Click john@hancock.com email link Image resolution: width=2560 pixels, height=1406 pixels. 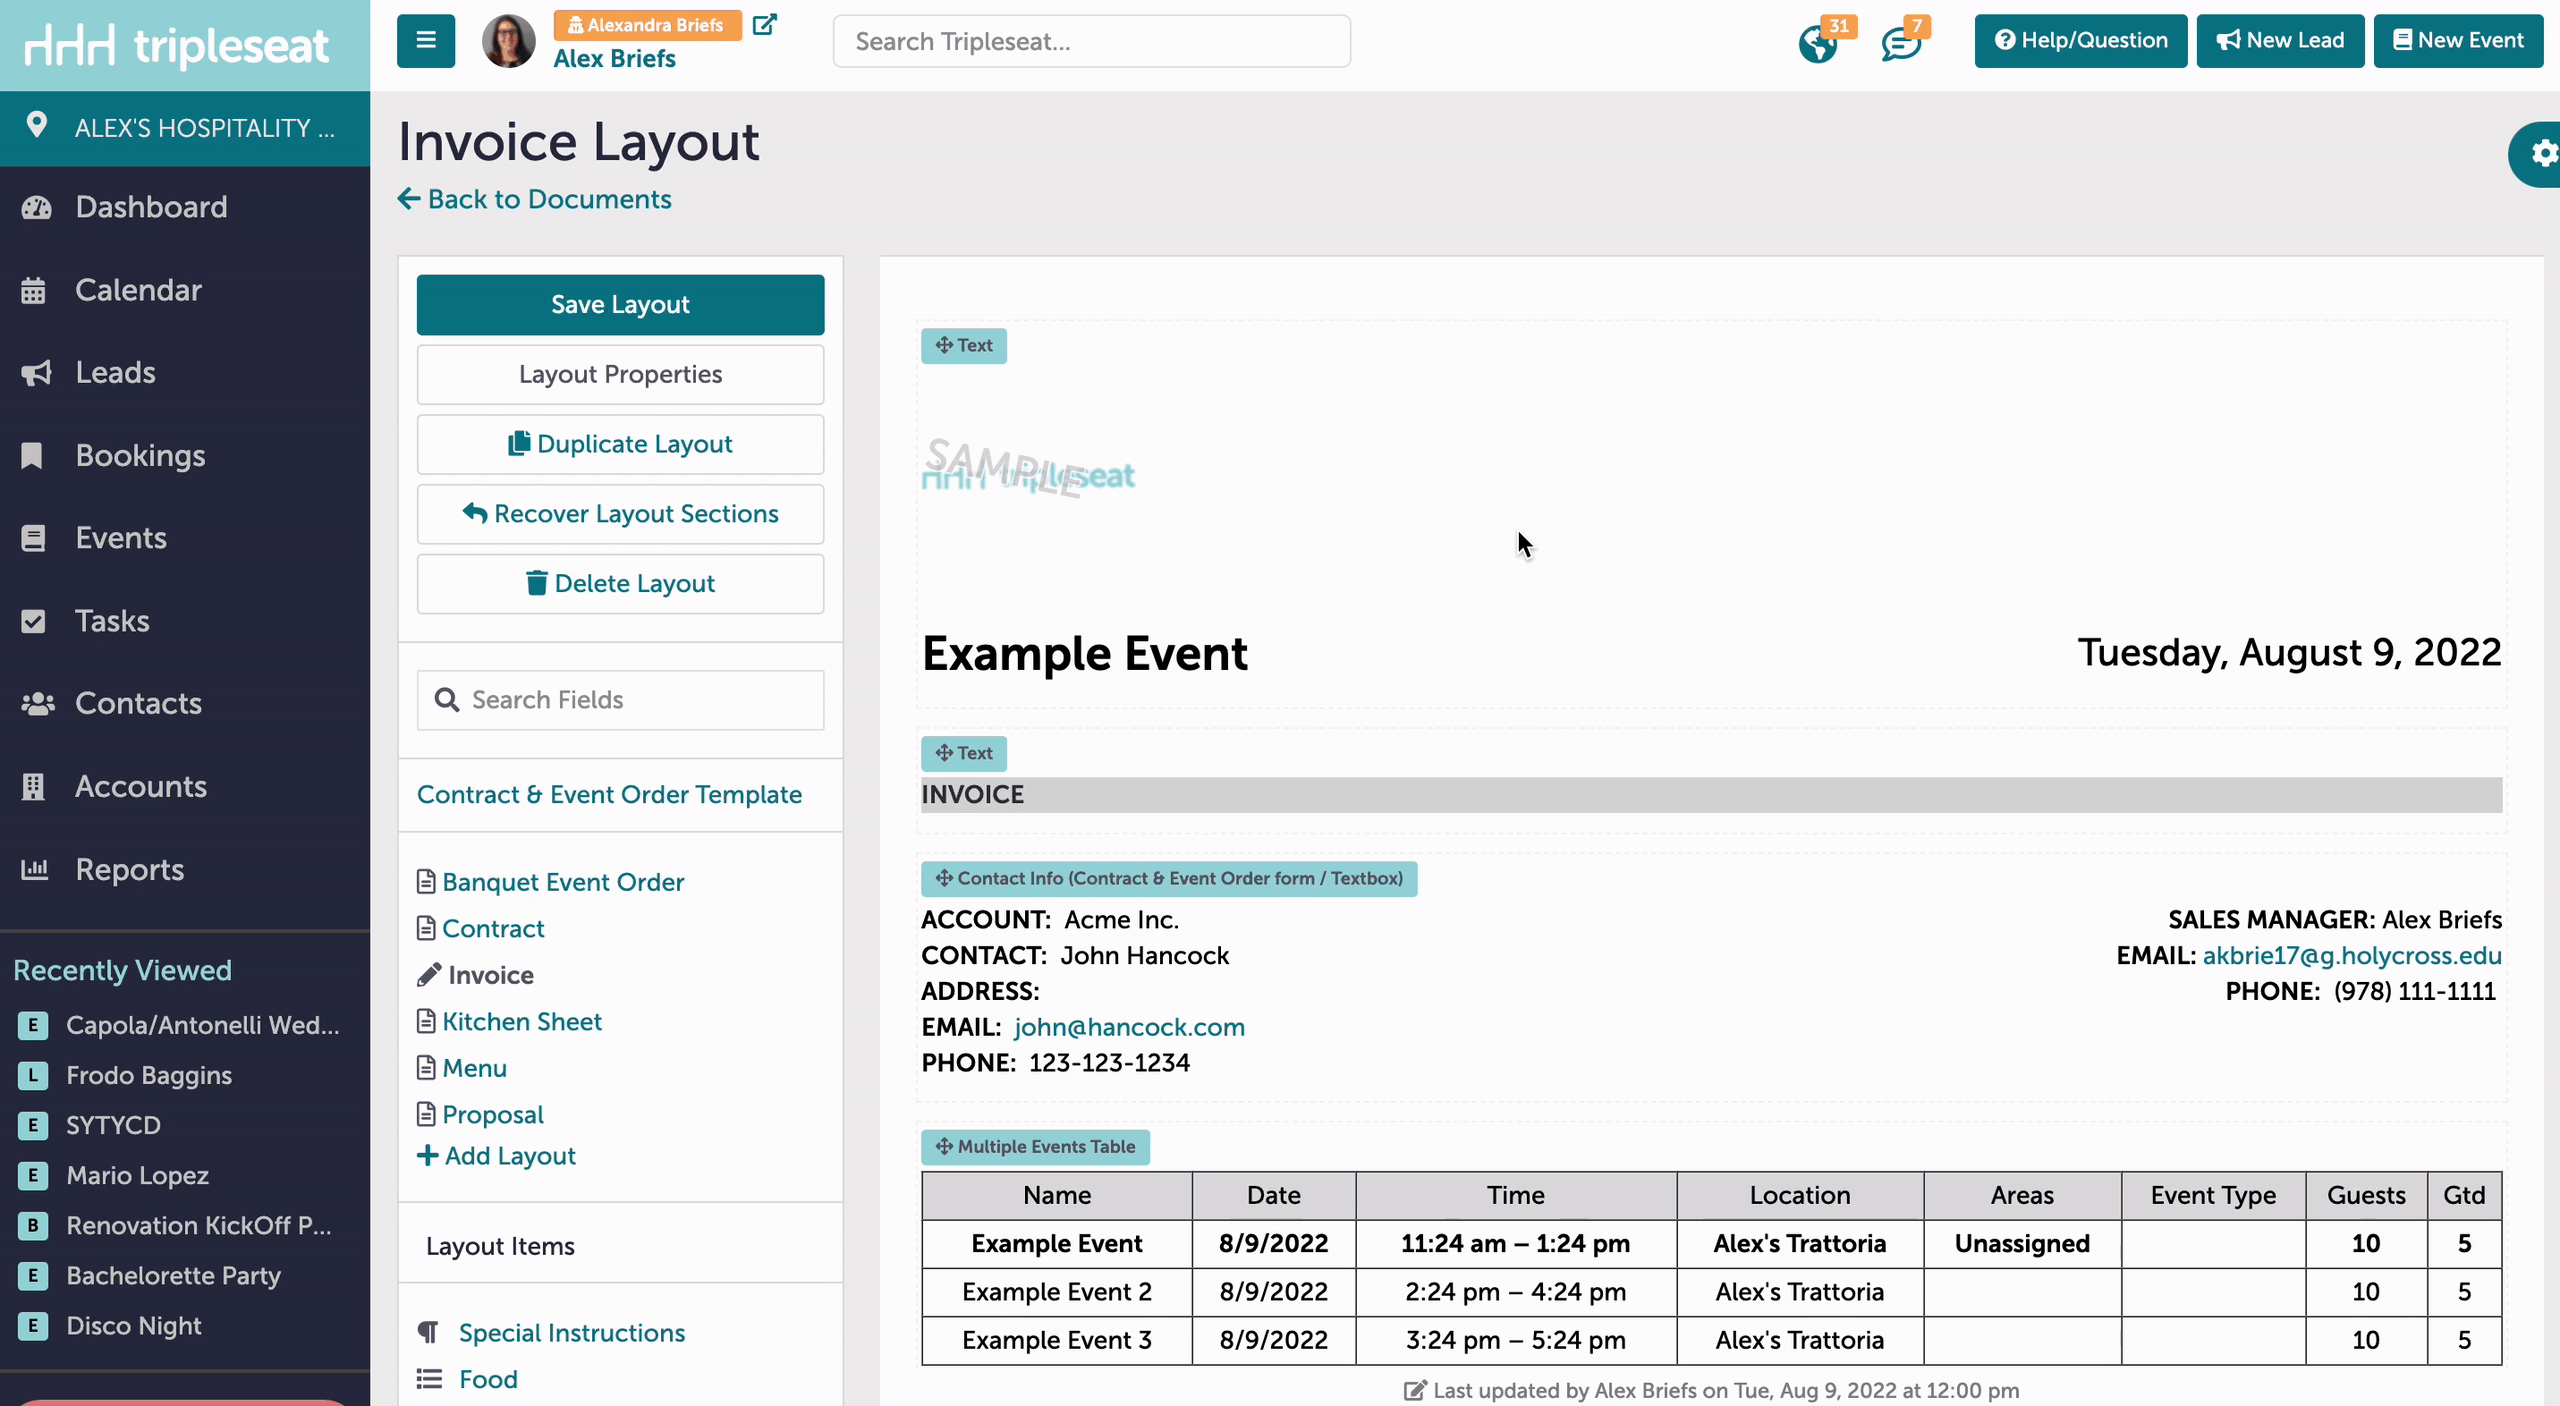pyautogui.click(x=1129, y=1028)
